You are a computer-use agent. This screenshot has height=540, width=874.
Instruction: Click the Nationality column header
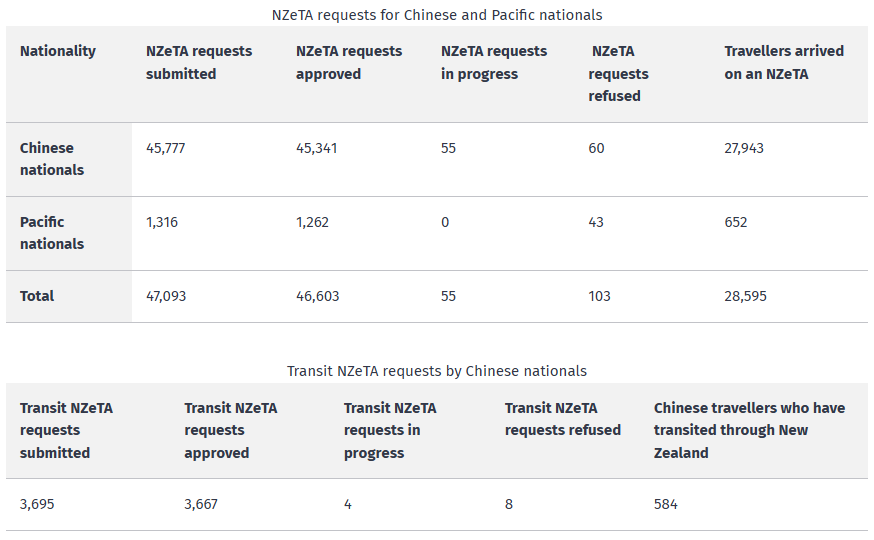click(x=58, y=51)
